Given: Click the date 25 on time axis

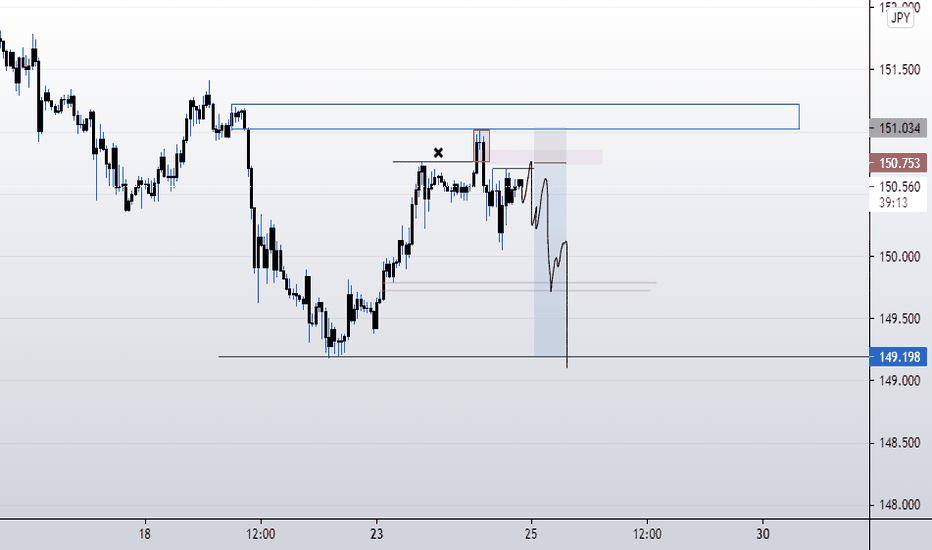Looking at the screenshot, I should [x=531, y=534].
